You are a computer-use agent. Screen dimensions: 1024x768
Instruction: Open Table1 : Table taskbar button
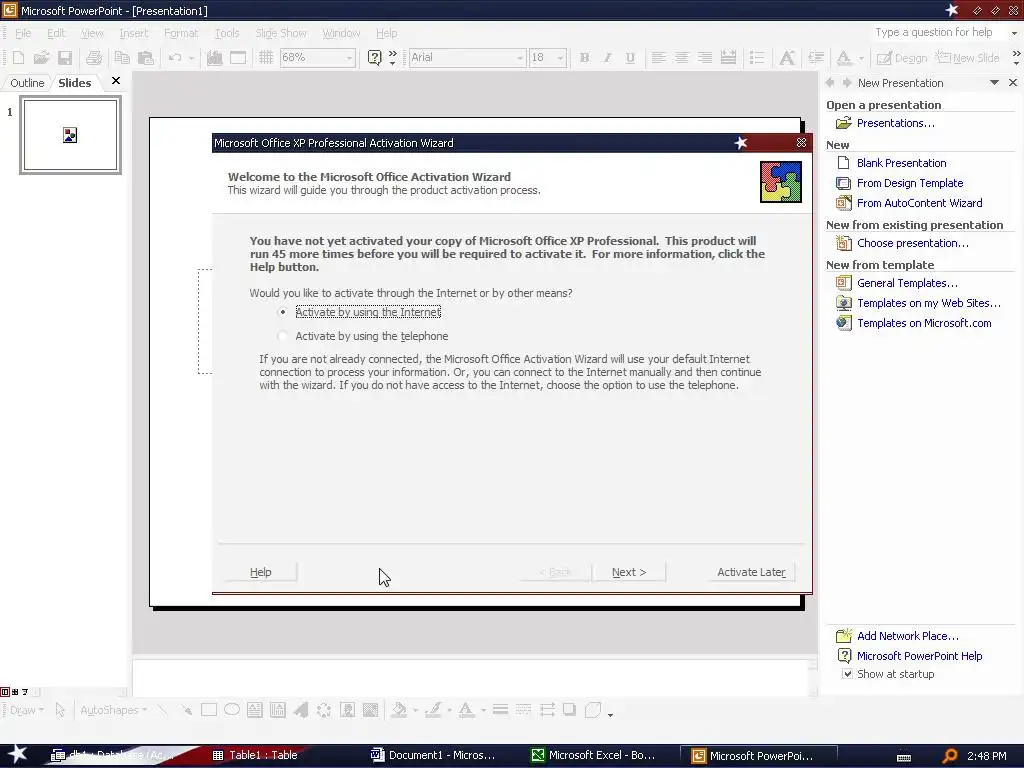tap(256, 755)
